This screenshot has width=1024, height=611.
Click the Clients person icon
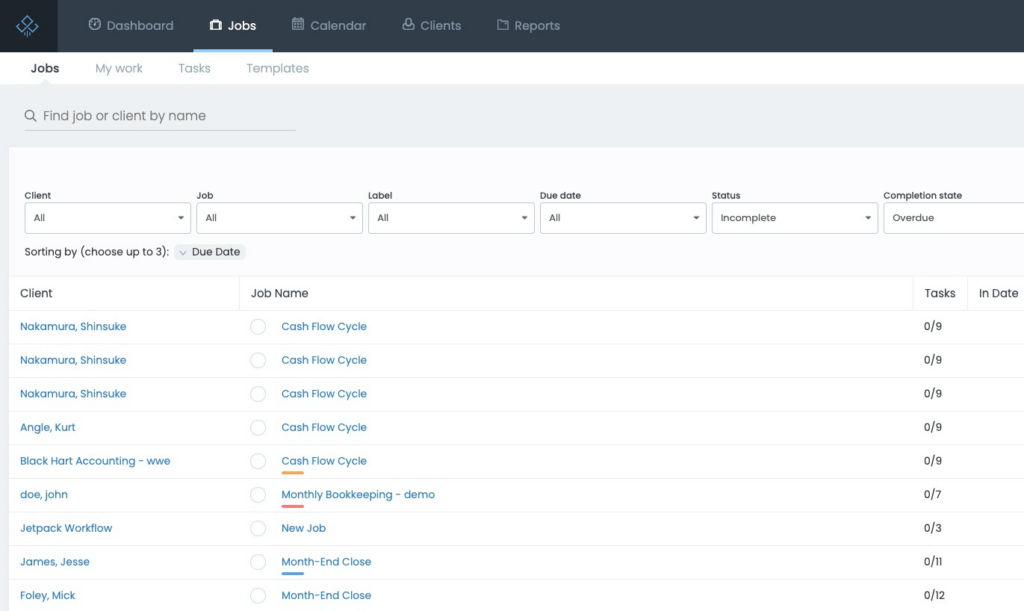coord(408,25)
